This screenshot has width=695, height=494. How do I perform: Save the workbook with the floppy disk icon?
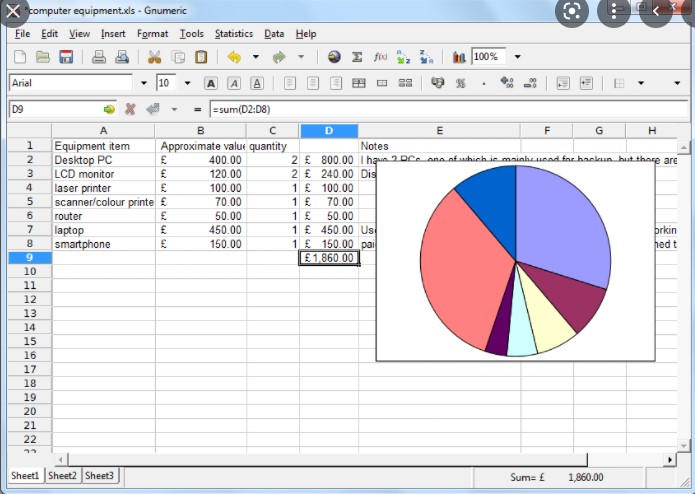(x=66, y=57)
